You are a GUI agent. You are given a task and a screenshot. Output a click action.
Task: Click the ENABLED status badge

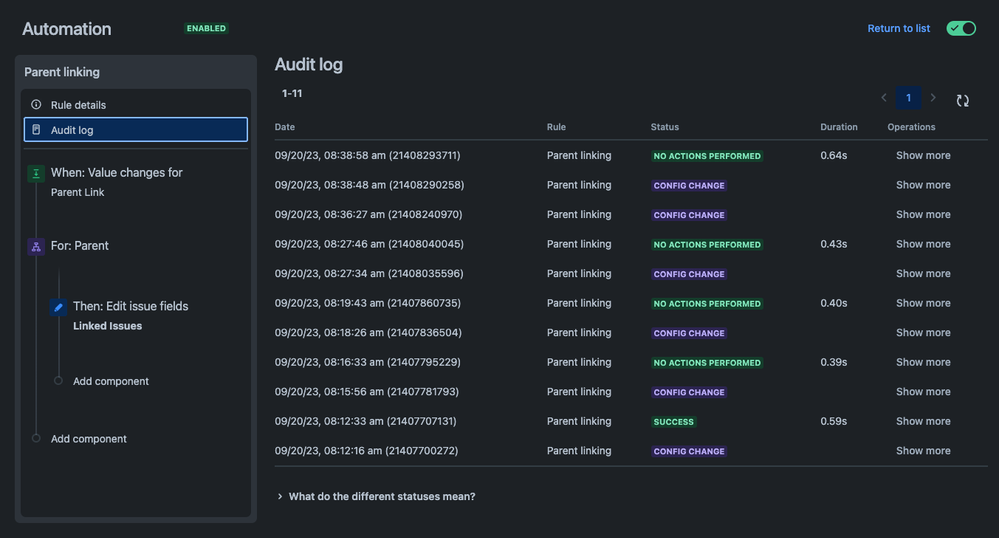point(206,28)
